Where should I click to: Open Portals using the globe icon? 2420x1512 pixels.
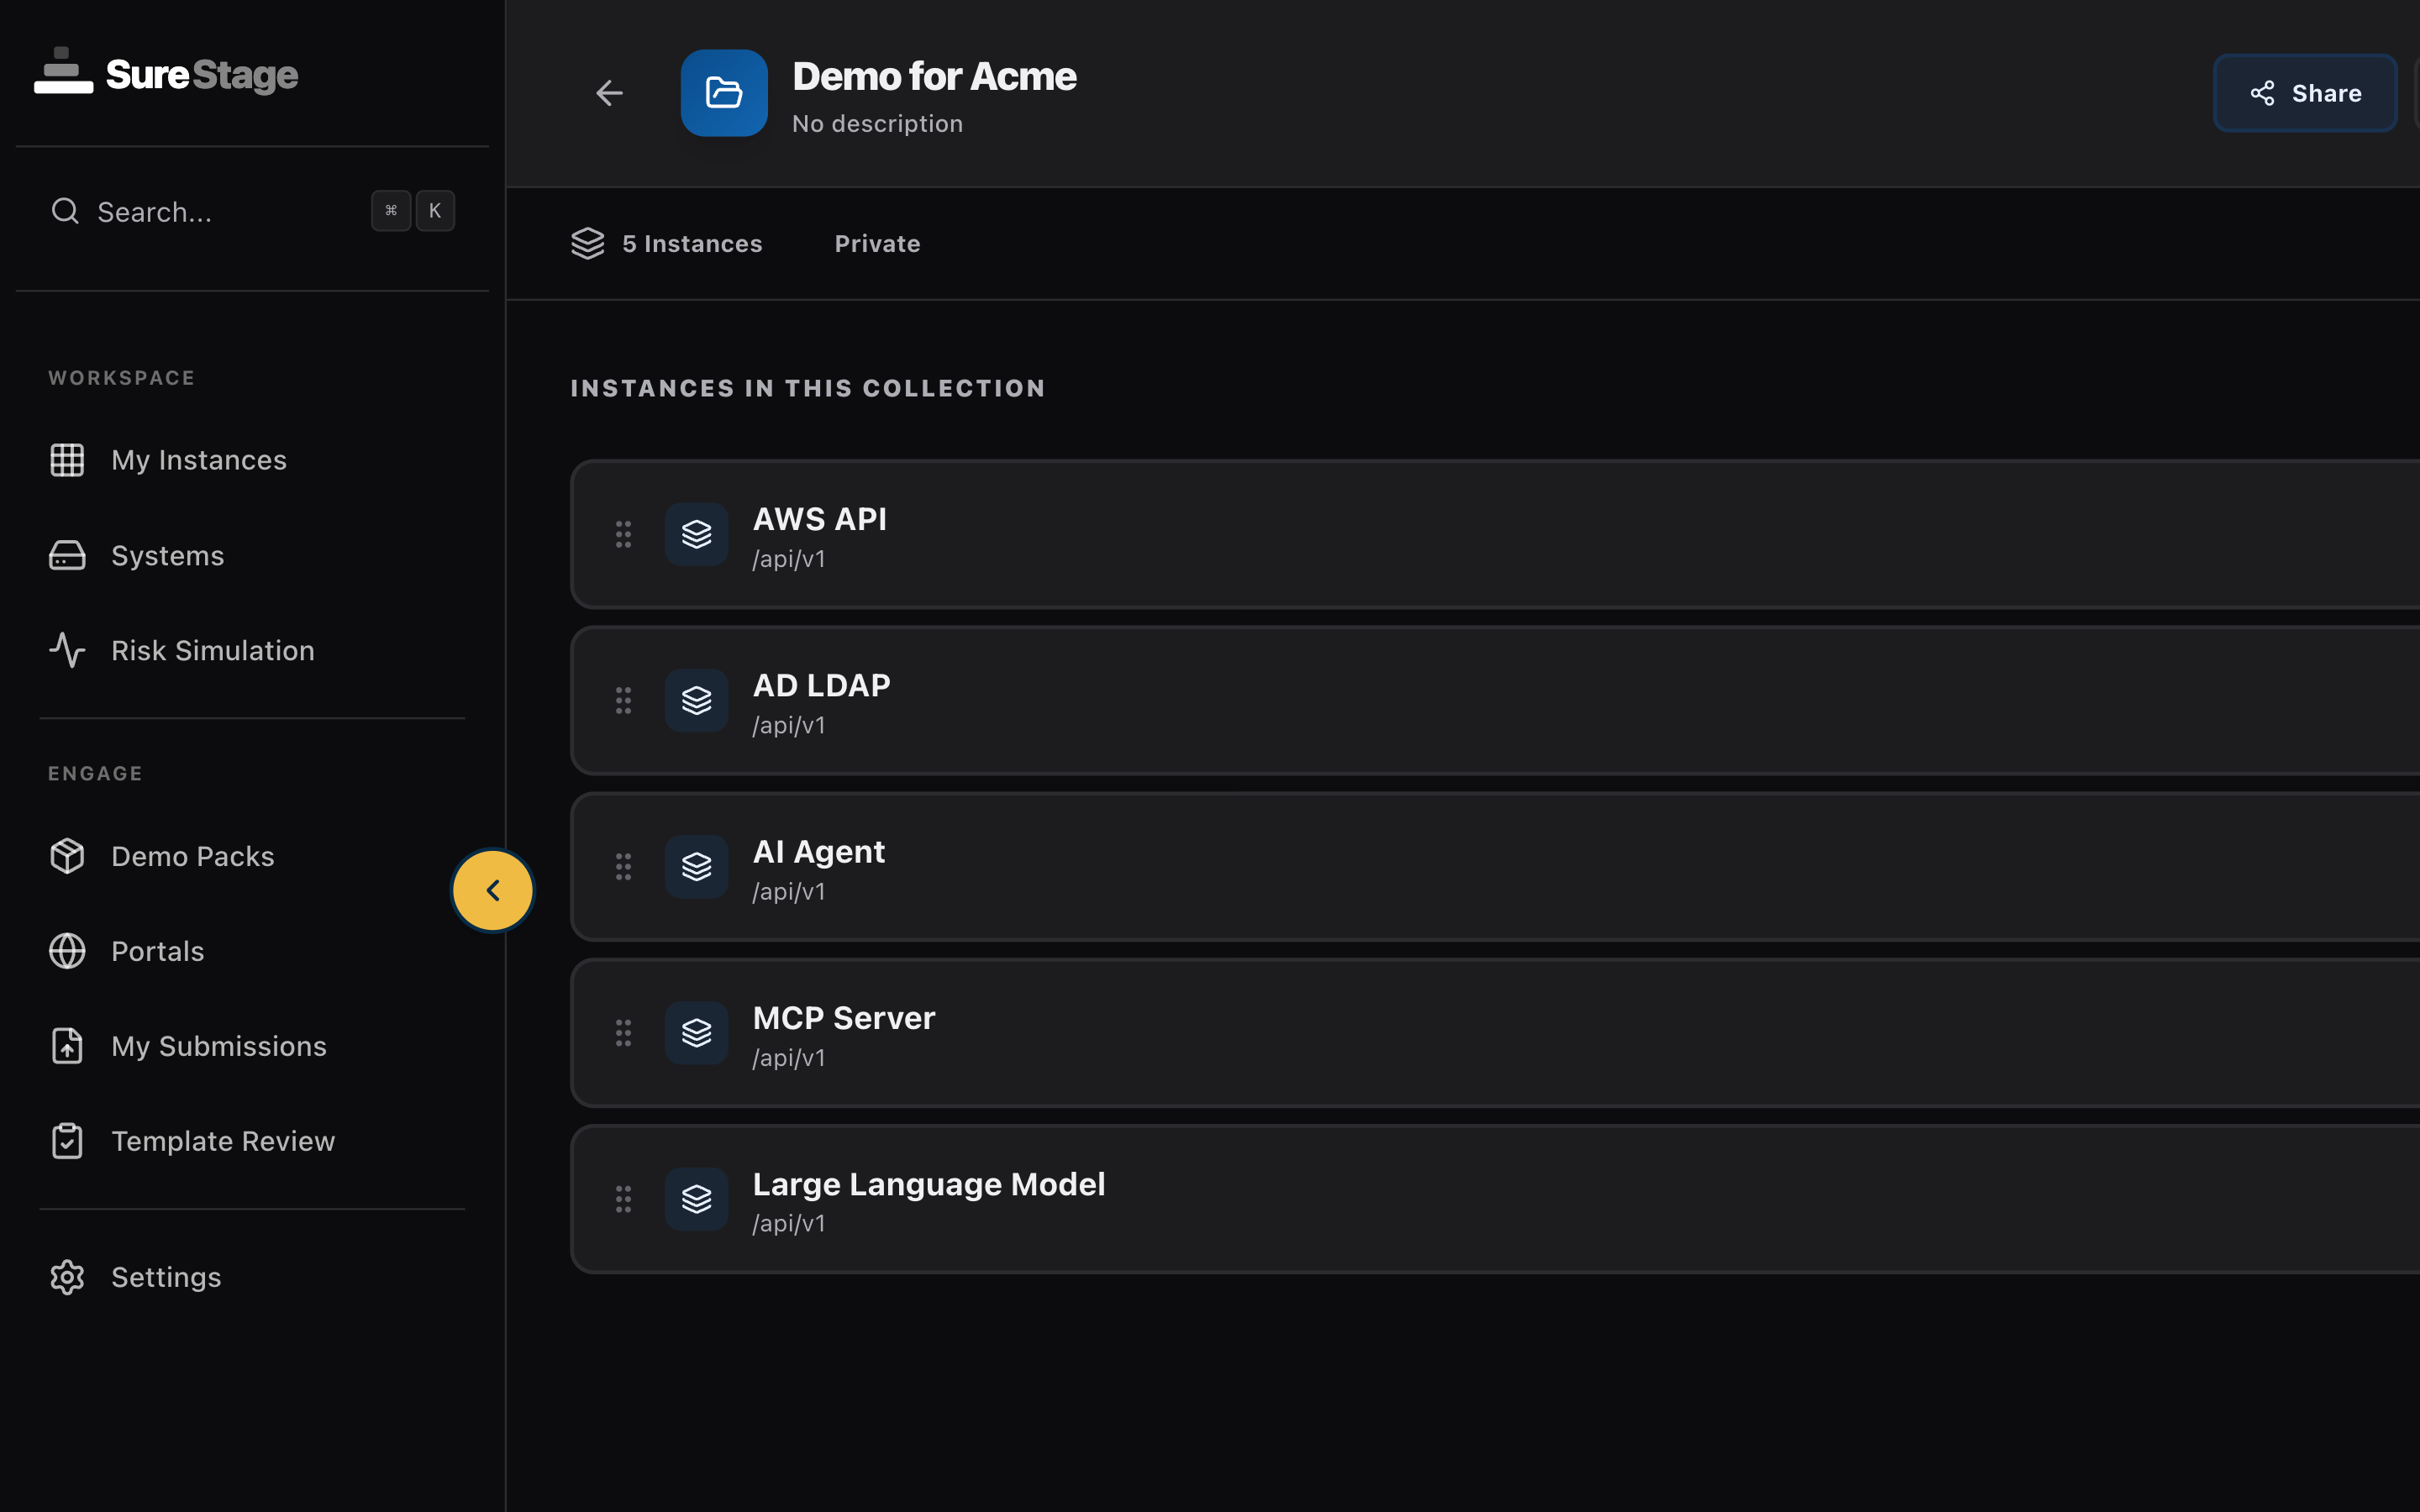(66, 951)
